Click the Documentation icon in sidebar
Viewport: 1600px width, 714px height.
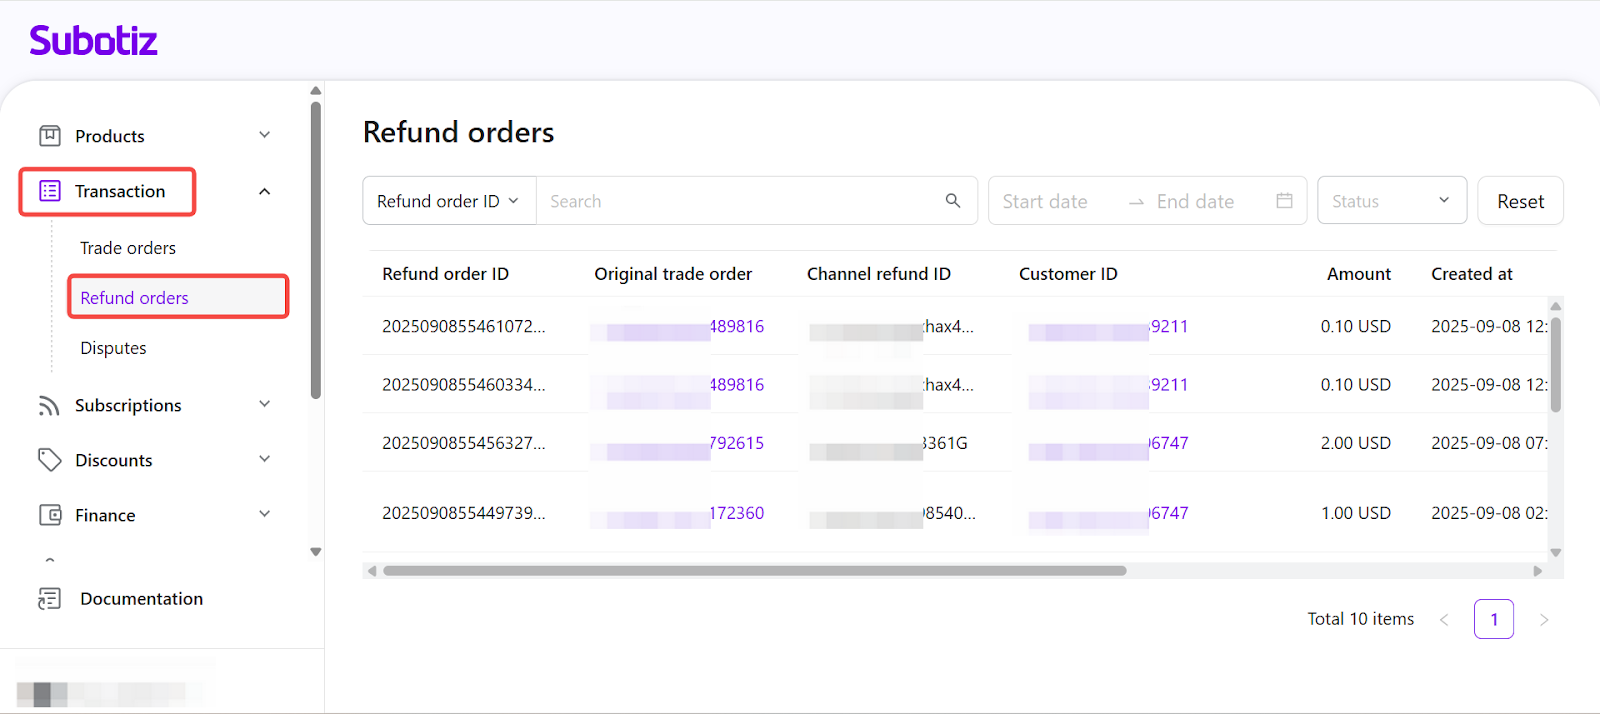coord(49,598)
